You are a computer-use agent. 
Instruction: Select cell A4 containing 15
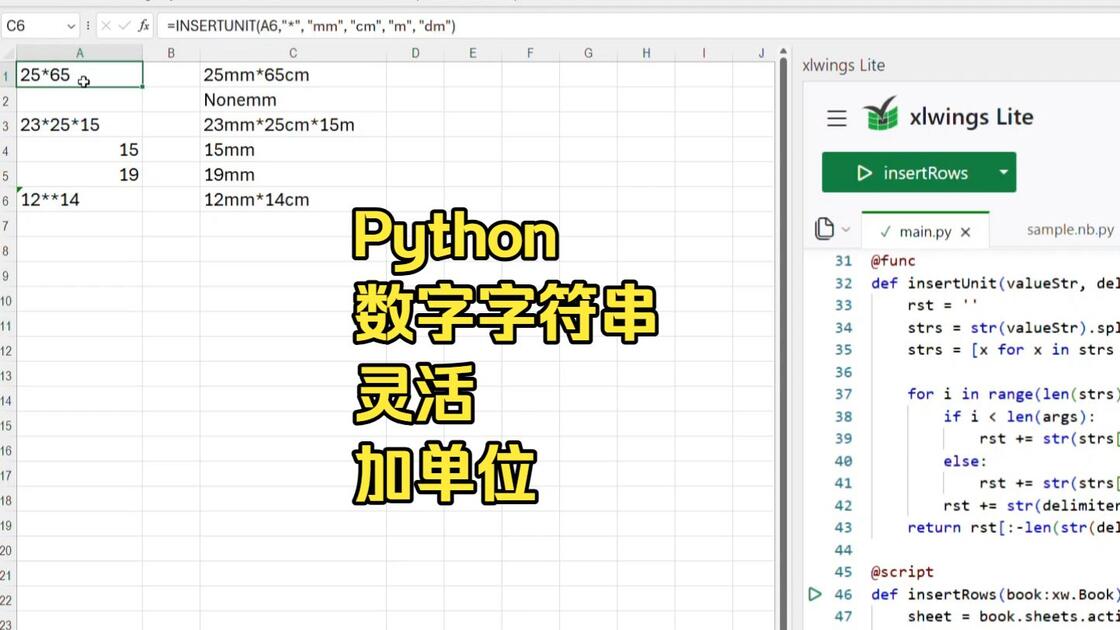tap(79, 150)
